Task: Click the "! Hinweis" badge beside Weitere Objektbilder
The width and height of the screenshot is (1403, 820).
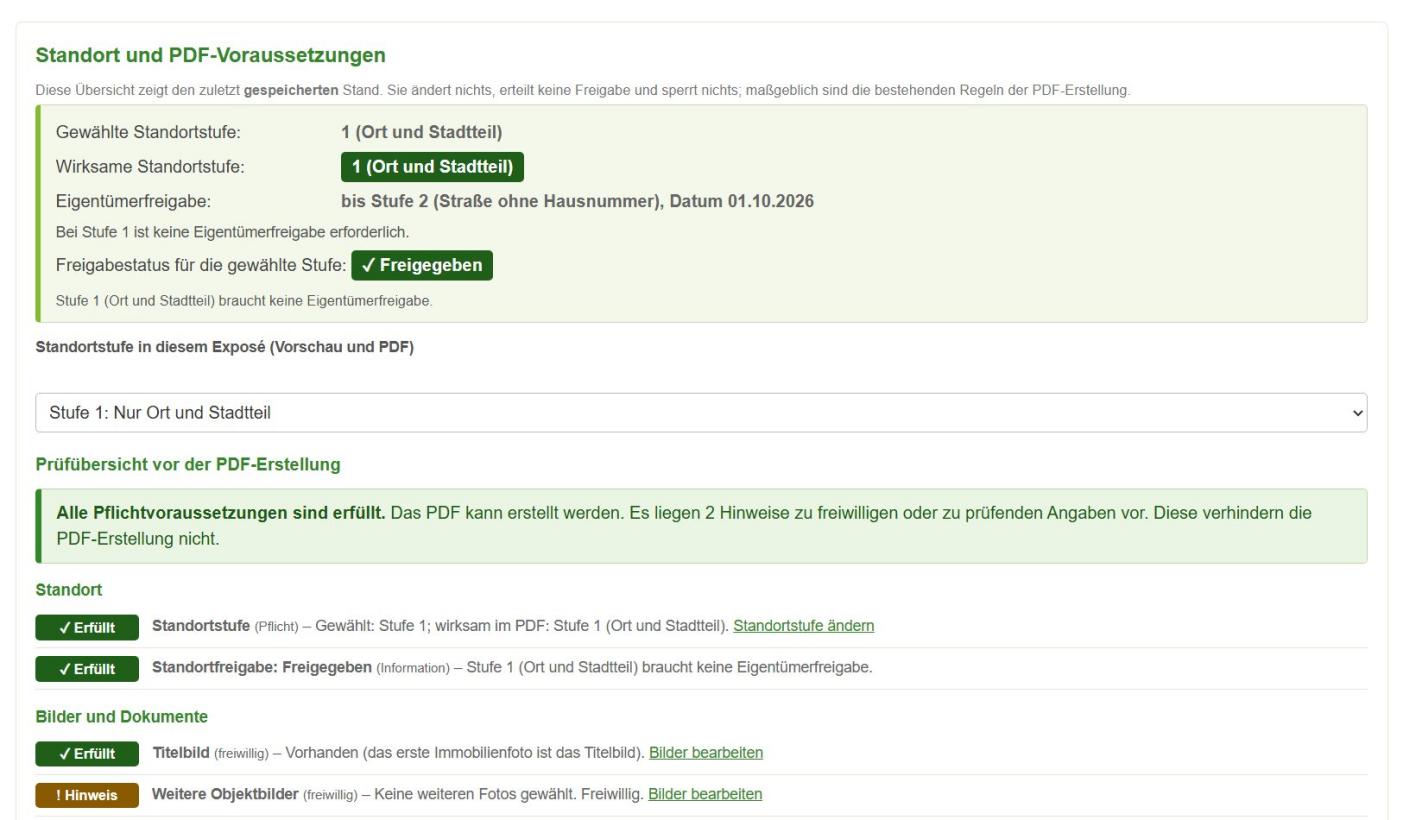Action: (x=87, y=795)
